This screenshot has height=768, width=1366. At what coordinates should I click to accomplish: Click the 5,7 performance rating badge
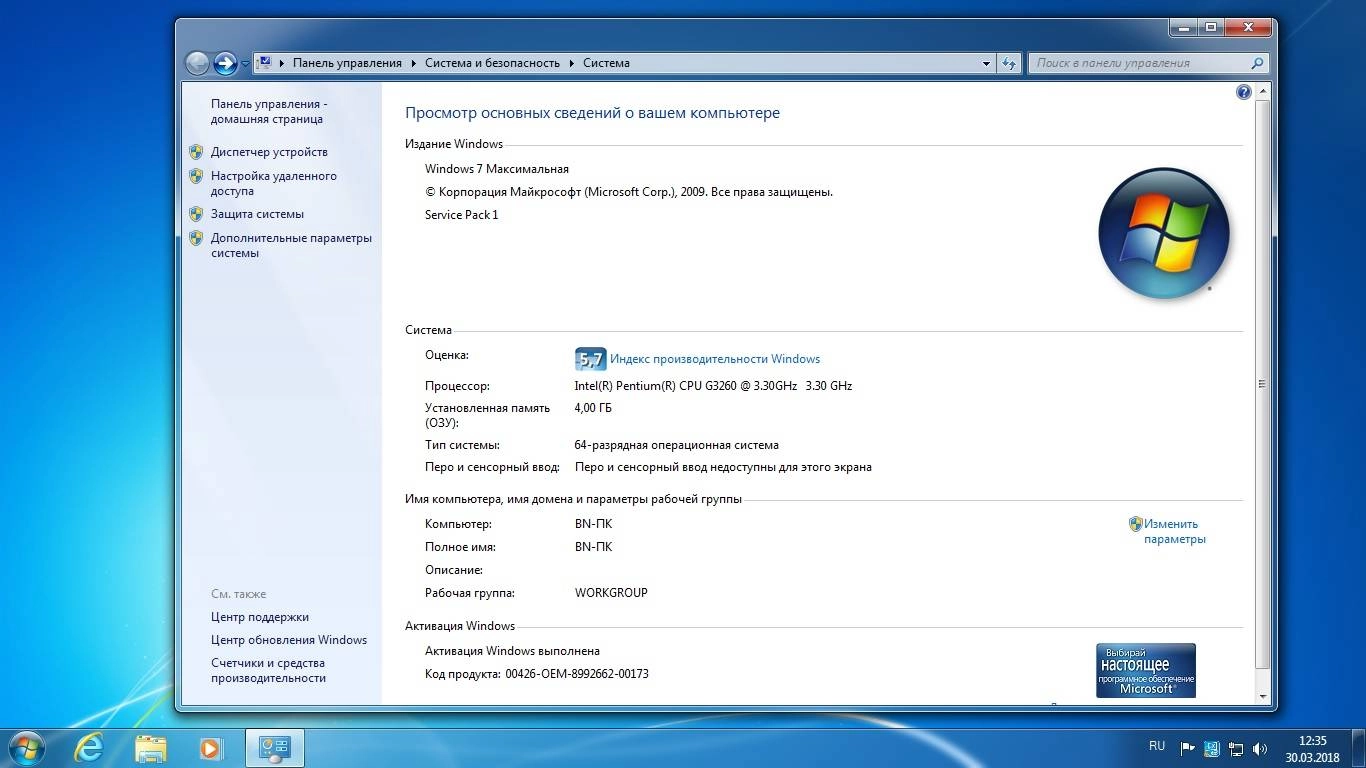590,359
